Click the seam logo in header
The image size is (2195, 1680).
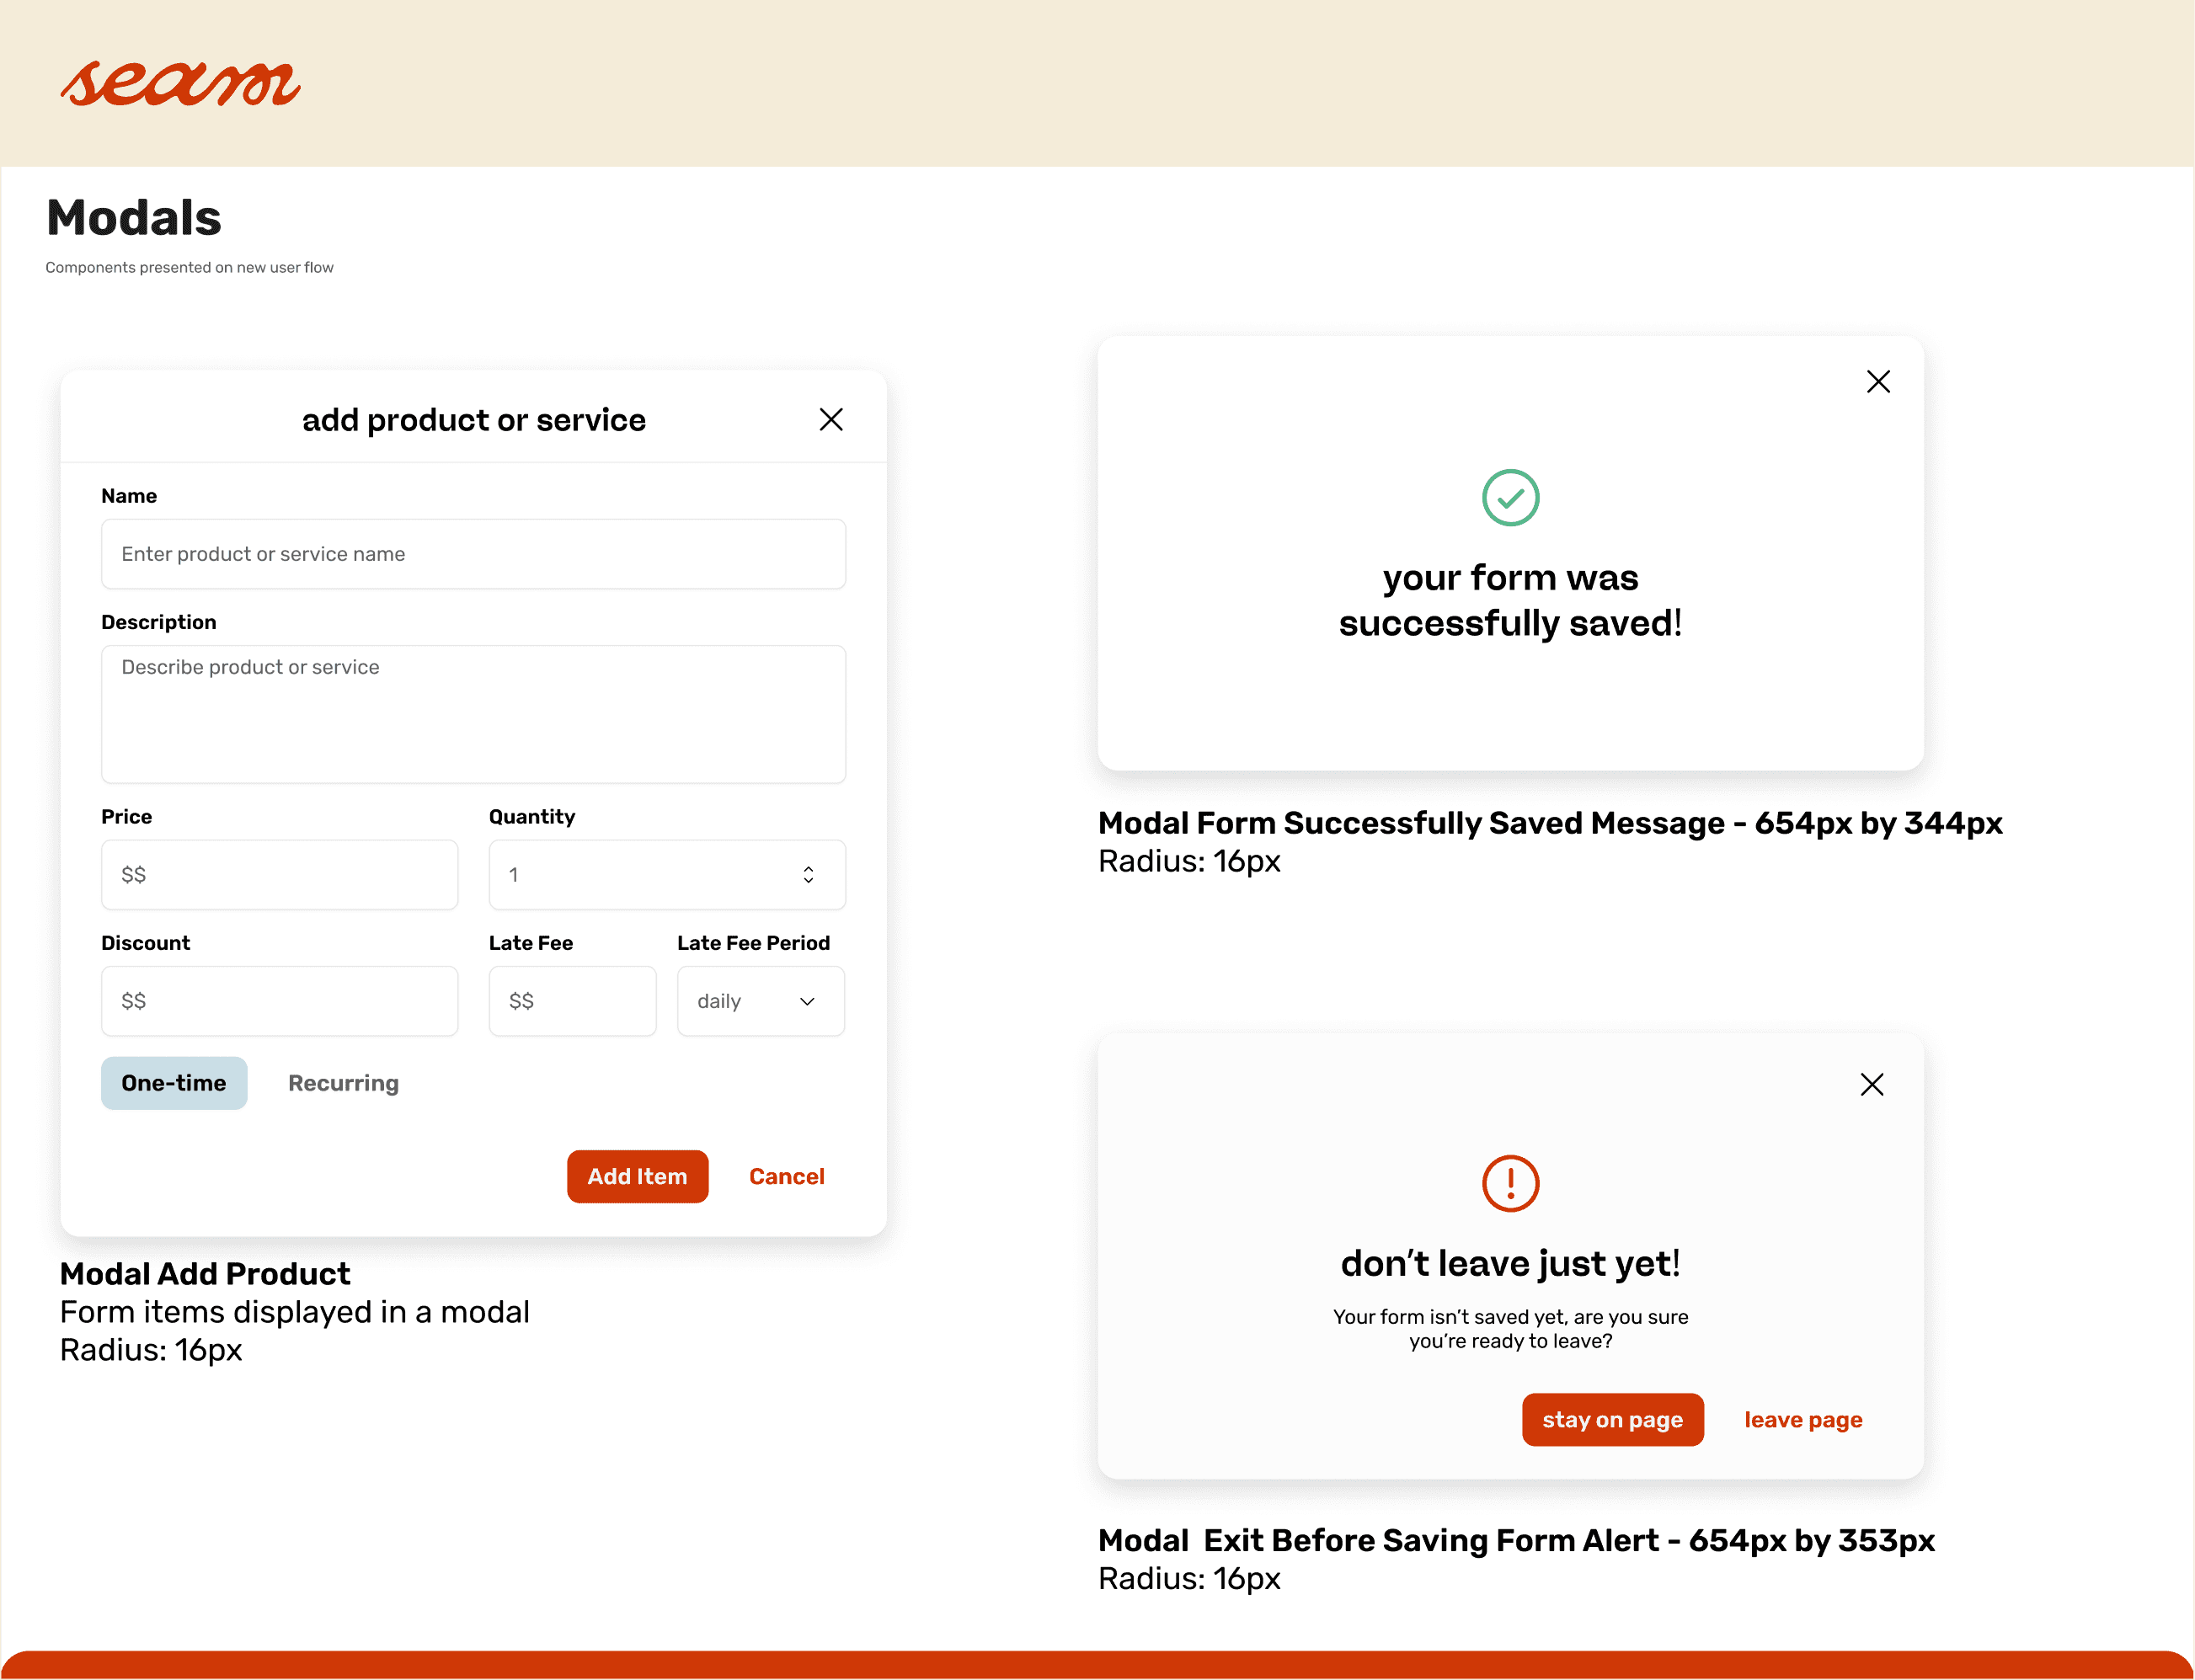[180, 84]
